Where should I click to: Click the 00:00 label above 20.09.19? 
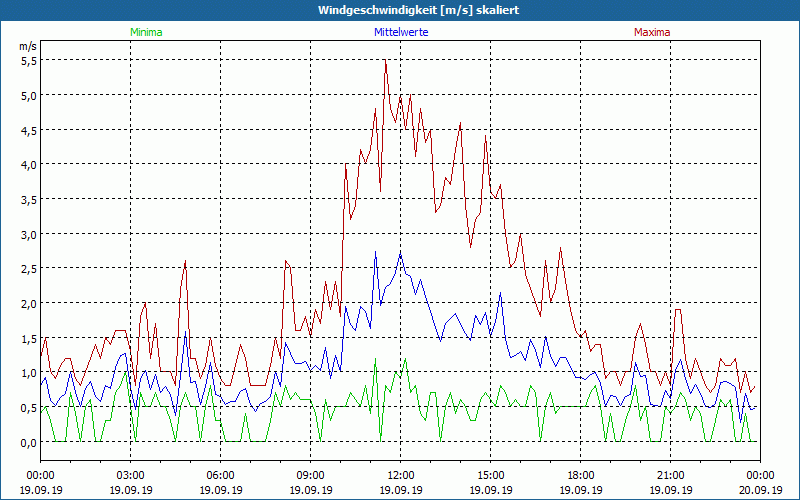[x=760, y=476]
